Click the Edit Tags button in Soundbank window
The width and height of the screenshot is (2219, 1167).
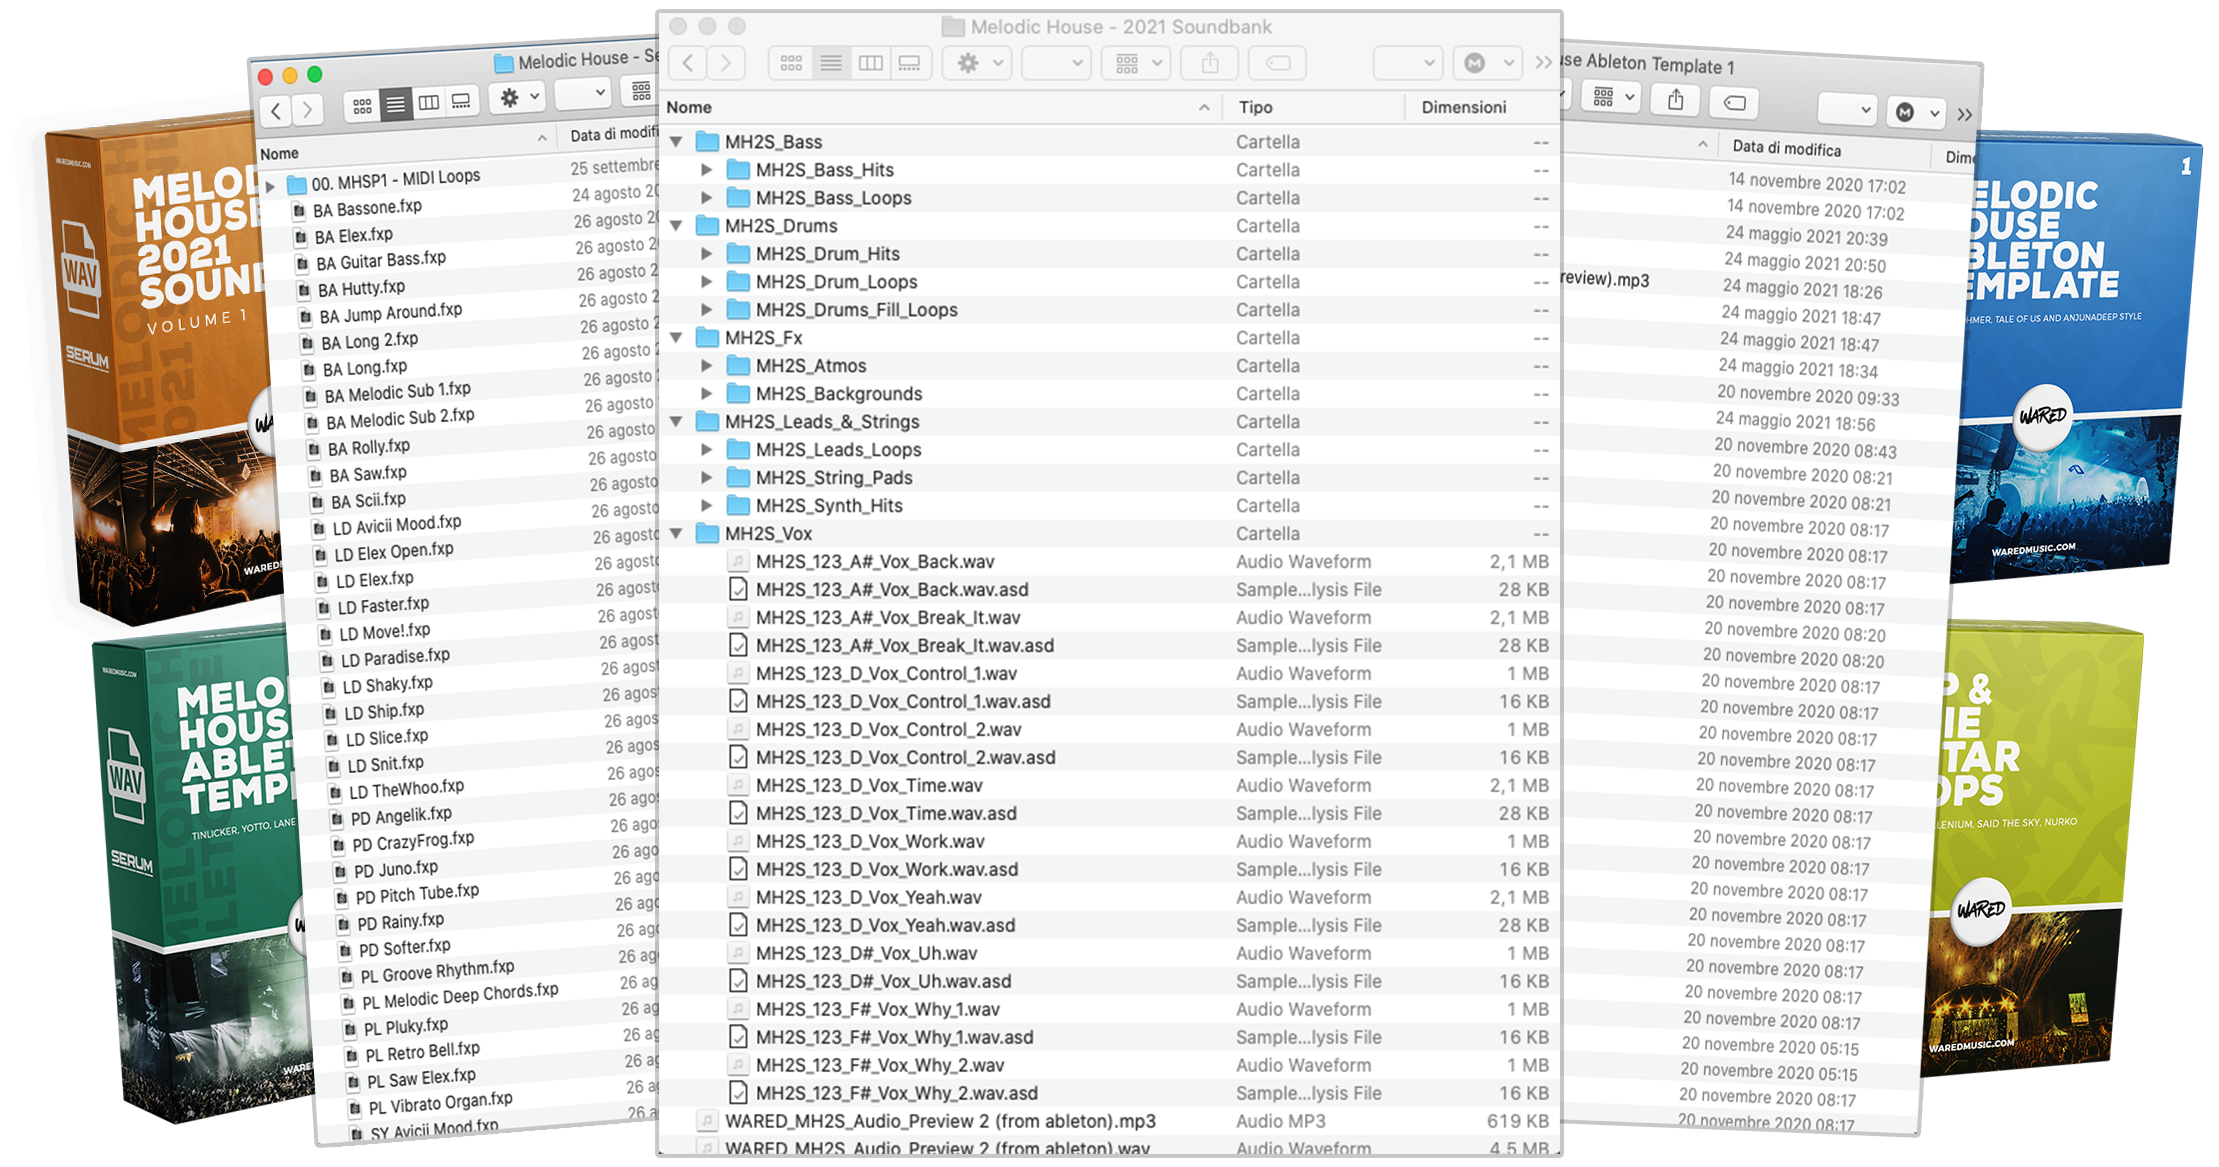(x=1277, y=63)
